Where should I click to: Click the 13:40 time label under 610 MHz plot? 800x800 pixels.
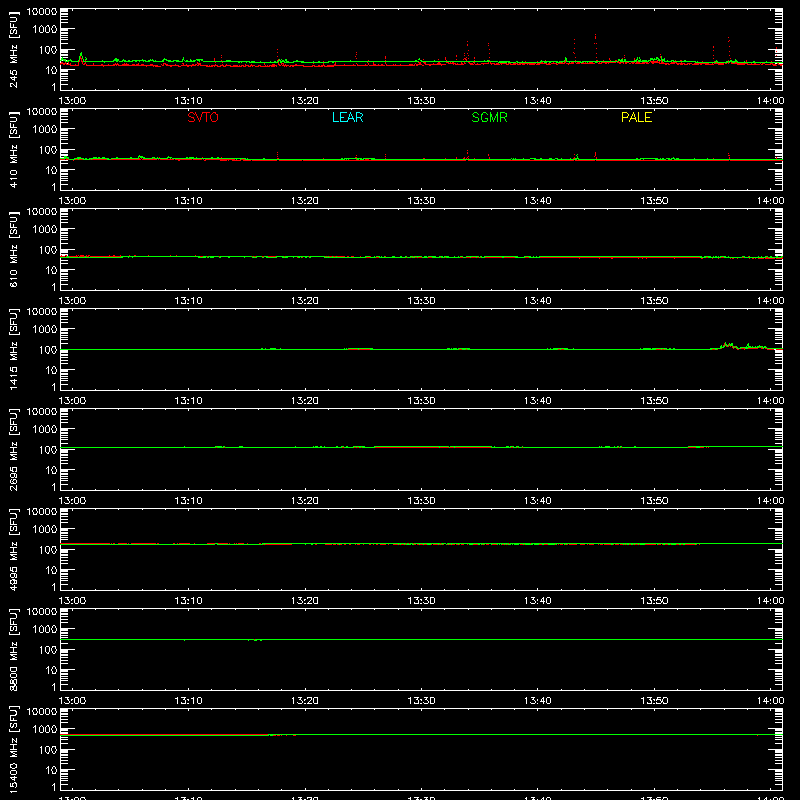[537, 301]
